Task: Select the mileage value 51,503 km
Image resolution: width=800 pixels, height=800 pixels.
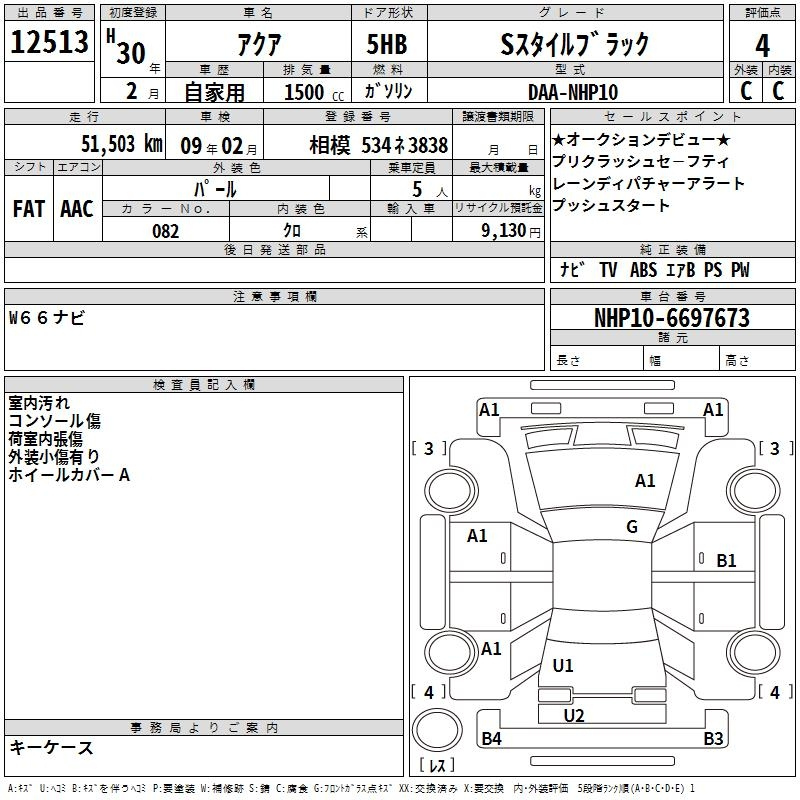Action: coord(121,144)
